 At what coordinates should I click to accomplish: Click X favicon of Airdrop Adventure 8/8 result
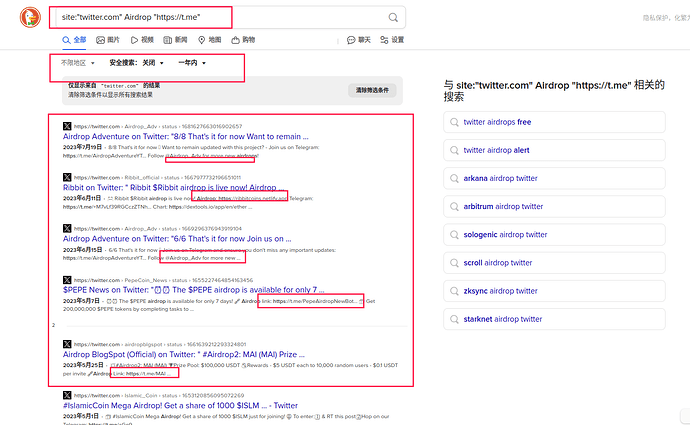[67, 126]
